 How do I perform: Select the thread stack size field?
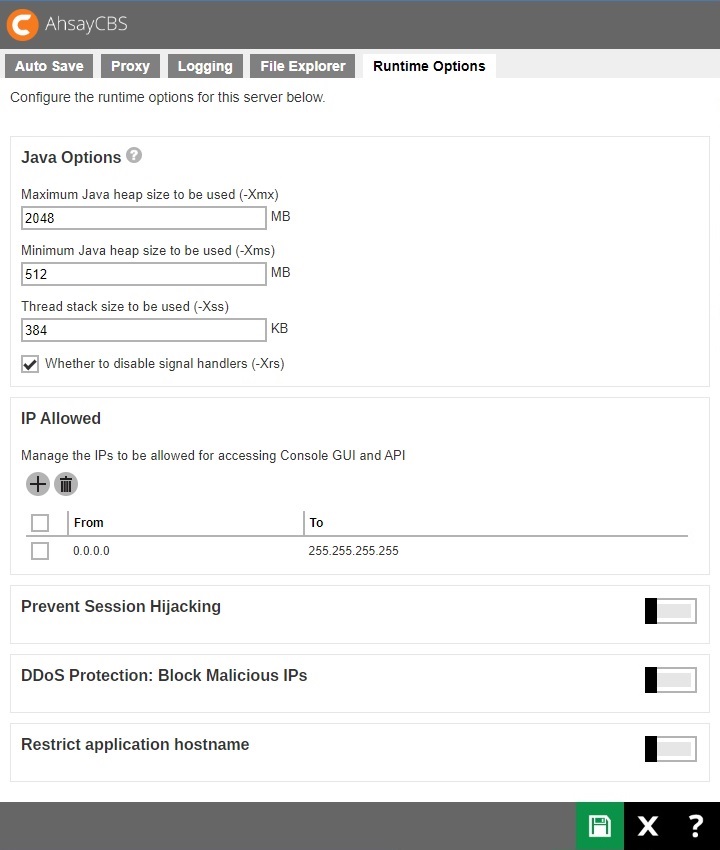tap(143, 329)
